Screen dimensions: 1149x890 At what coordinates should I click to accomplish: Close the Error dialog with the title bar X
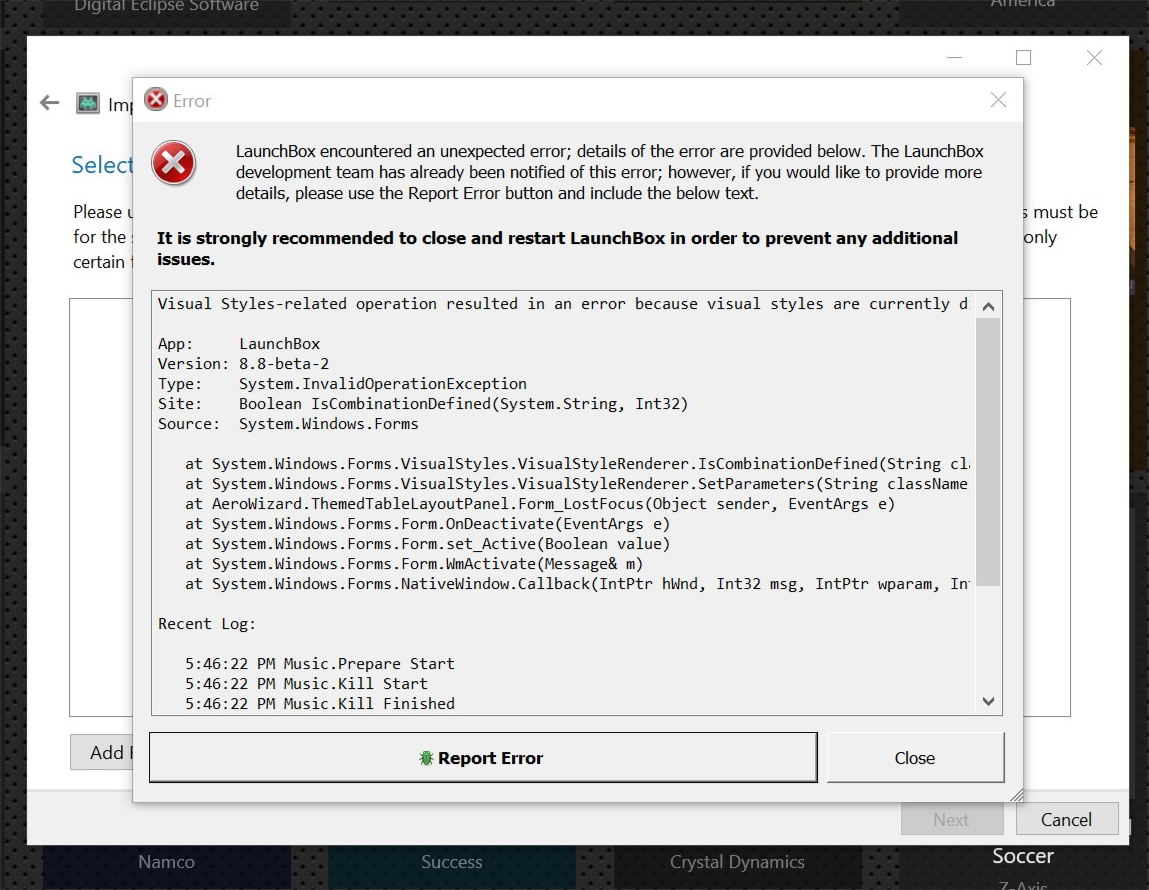pyautogui.click(x=998, y=100)
